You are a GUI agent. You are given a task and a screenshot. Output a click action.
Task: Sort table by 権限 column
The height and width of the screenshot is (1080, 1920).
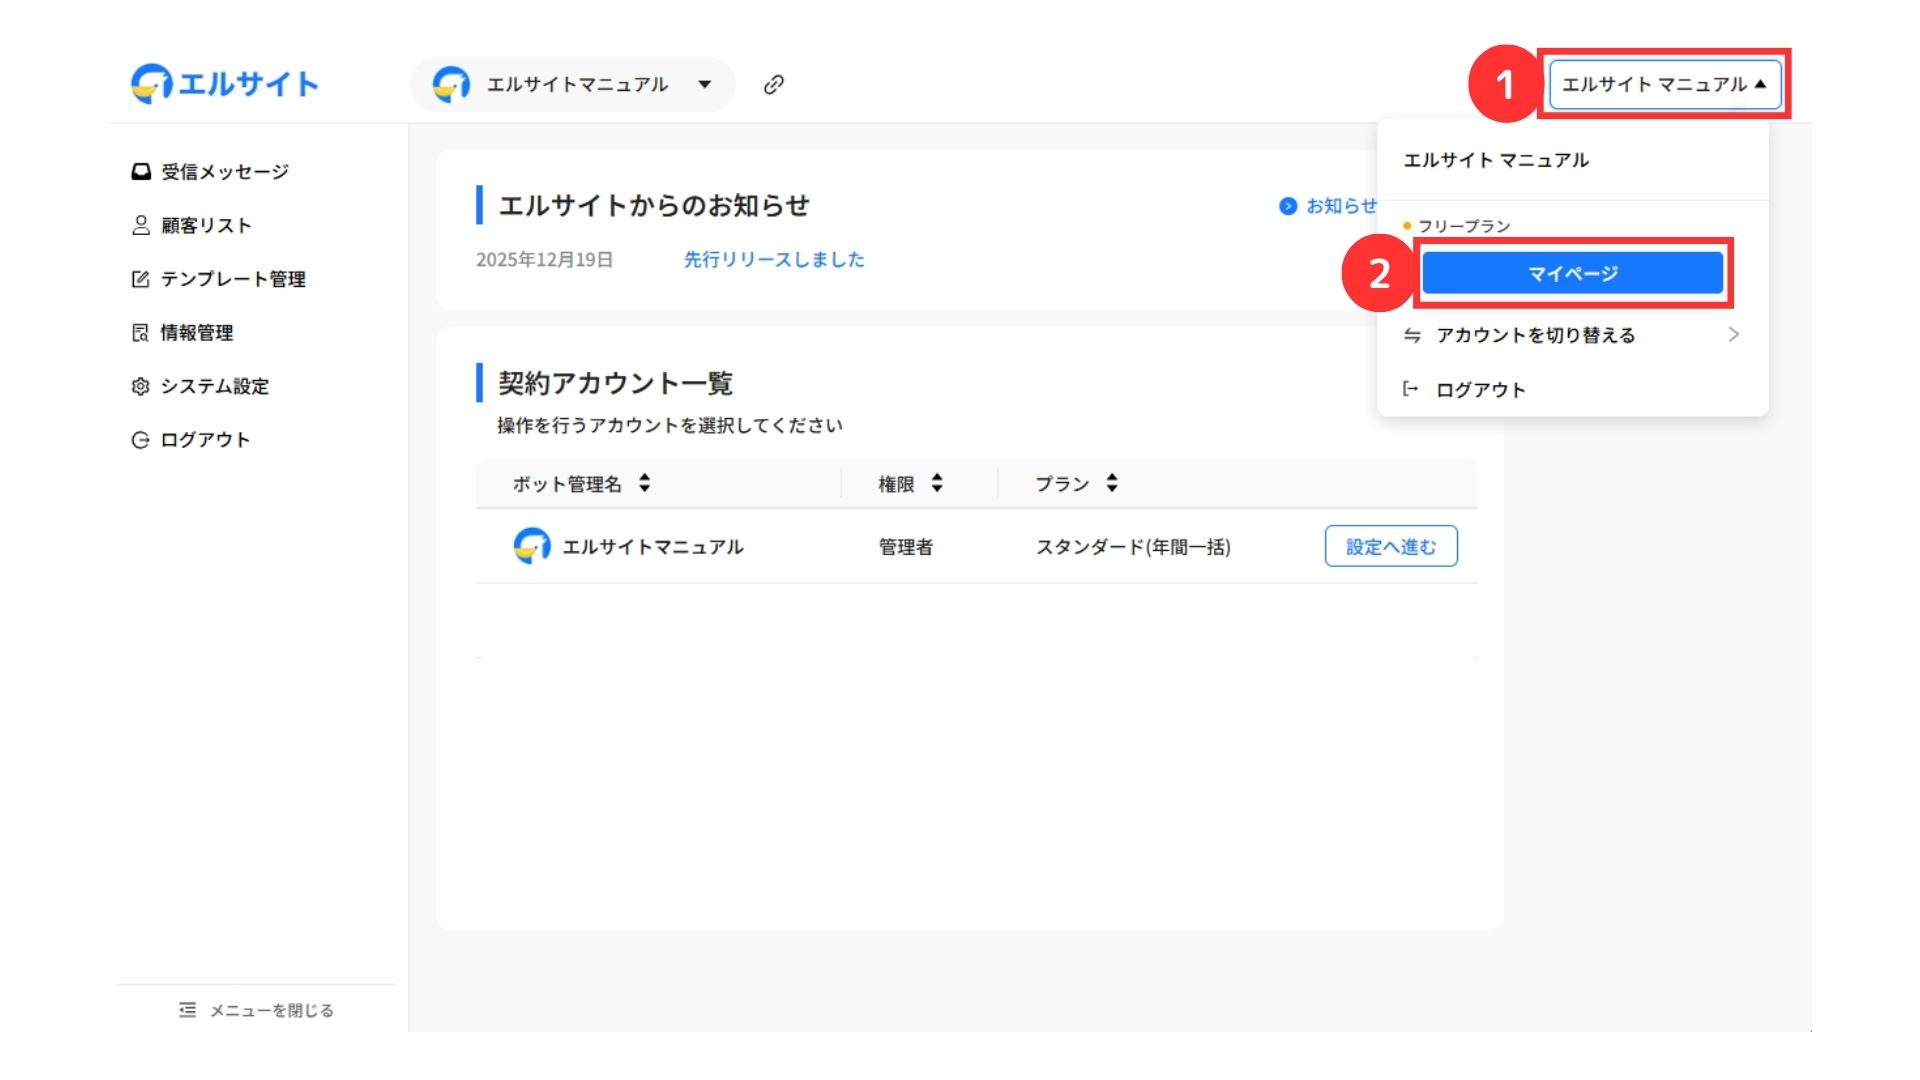click(x=937, y=484)
